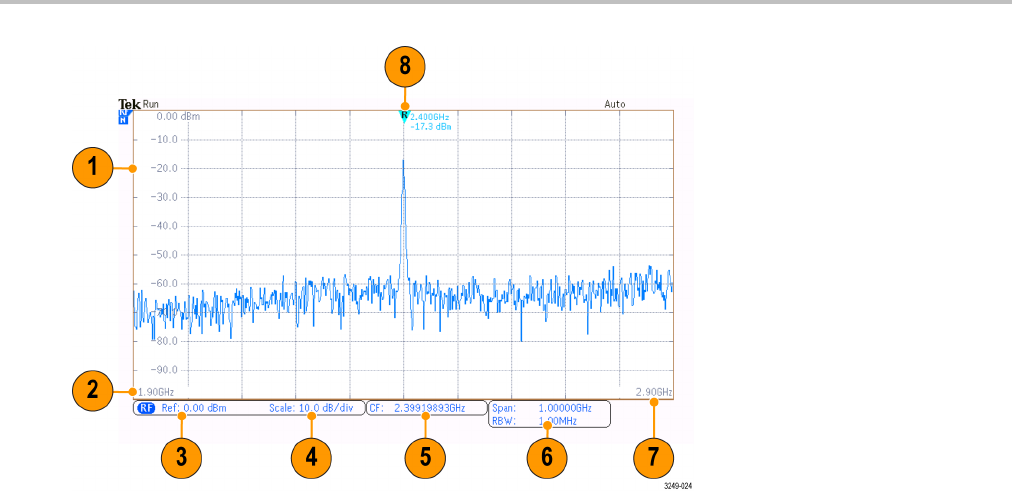
Task: Click the 2.400GHz marker readout text
Action: tap(430, 117)
